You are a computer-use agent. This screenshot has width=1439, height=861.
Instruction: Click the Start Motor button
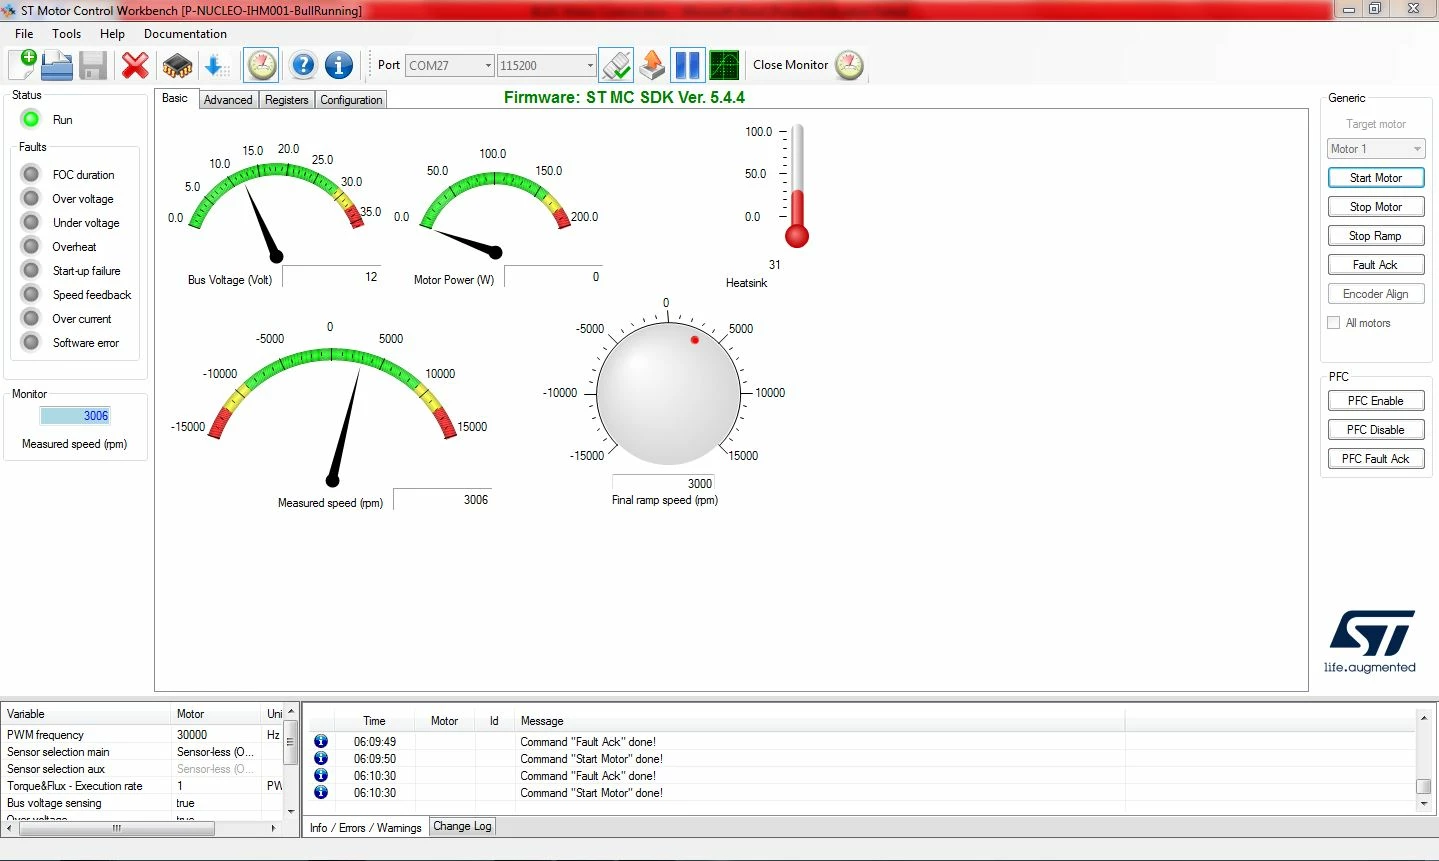click(1376, 178)
